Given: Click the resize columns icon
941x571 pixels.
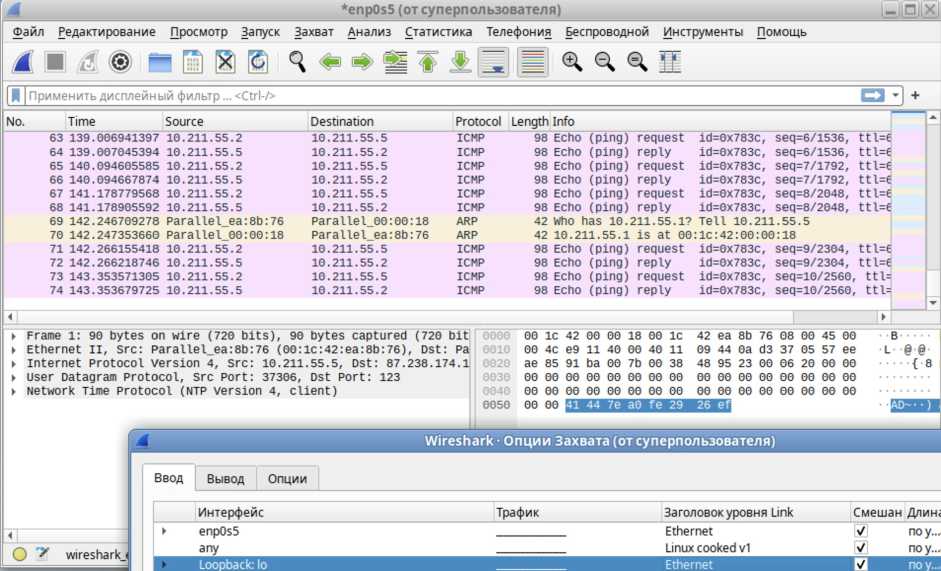Looking at the screenshot, I should 670,62.
